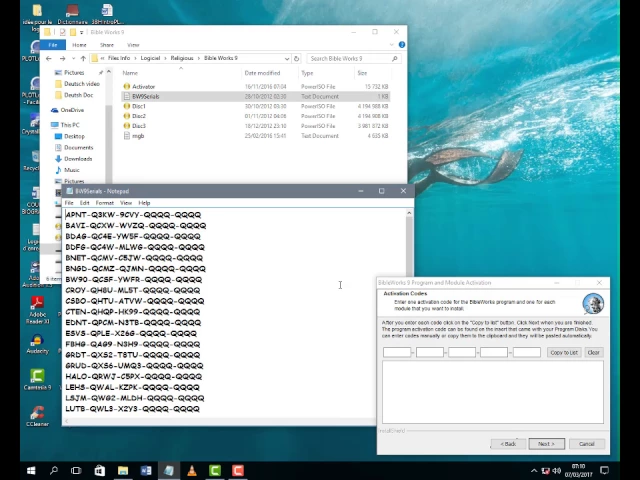Open Explorer Share ribbon tab
Screen dimensions: 640x480
click(x=107, y=45)
